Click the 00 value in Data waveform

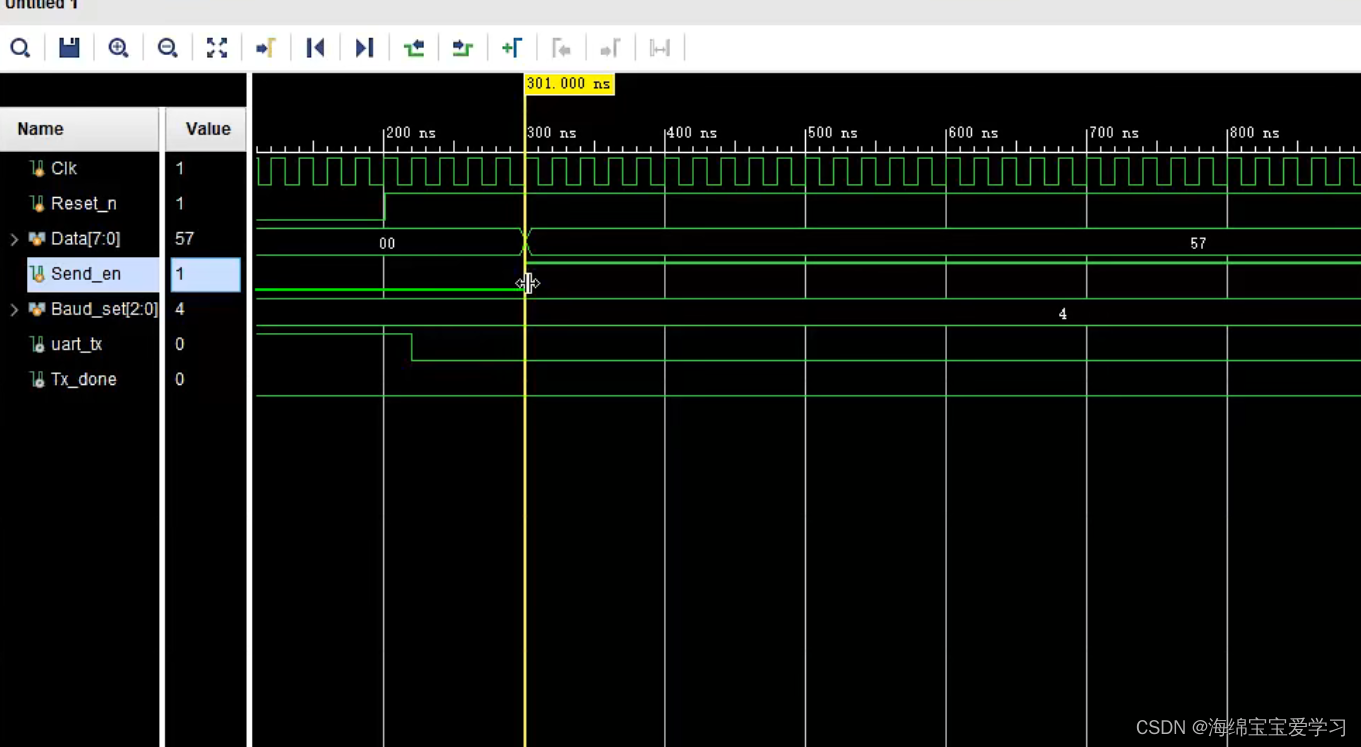(x=387, y=243)
